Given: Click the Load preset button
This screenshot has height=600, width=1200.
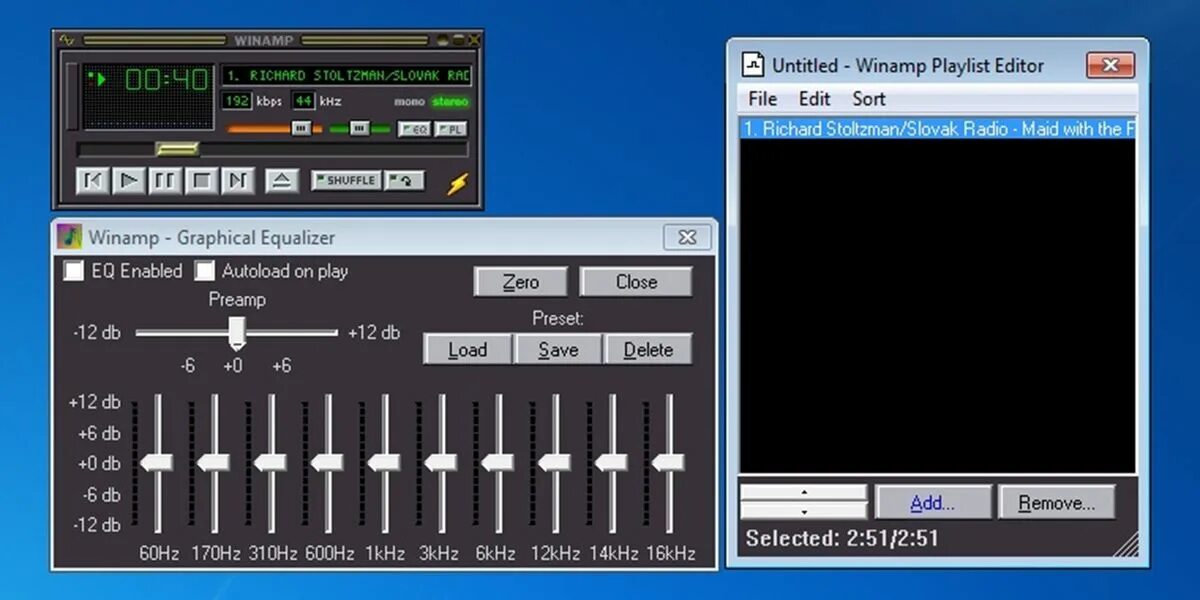Looking at the screenshot, I should pos(467,350).
